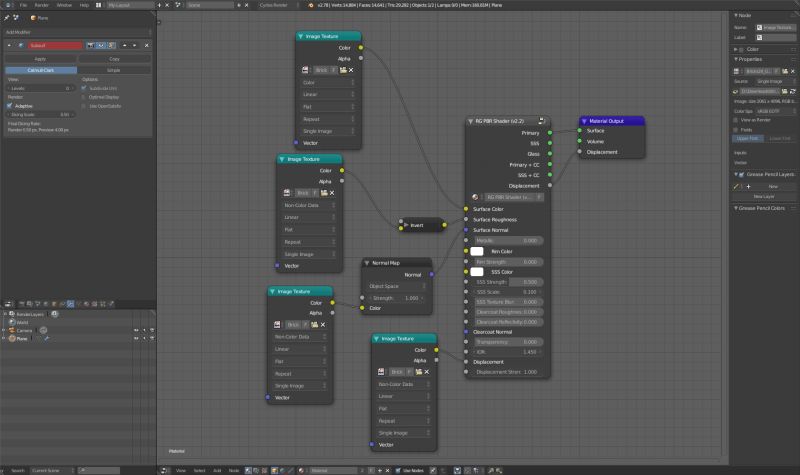800x475 pixels.
Task: Select Simple subdivision type
Action: tap(114, 70)
